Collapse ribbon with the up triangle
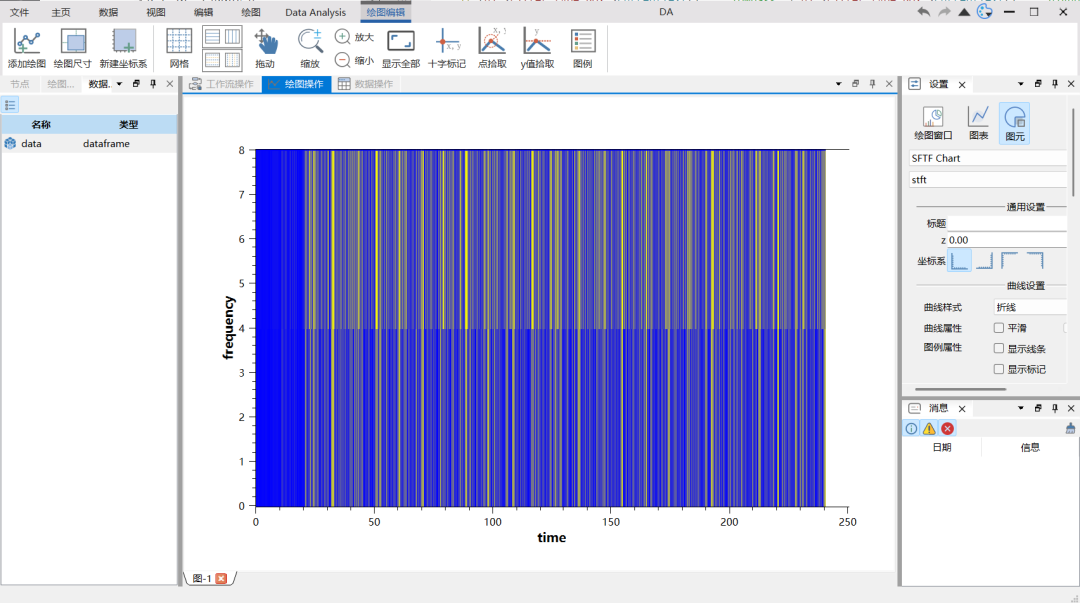This screenshot has height=603, width=1080. [964, 12]
